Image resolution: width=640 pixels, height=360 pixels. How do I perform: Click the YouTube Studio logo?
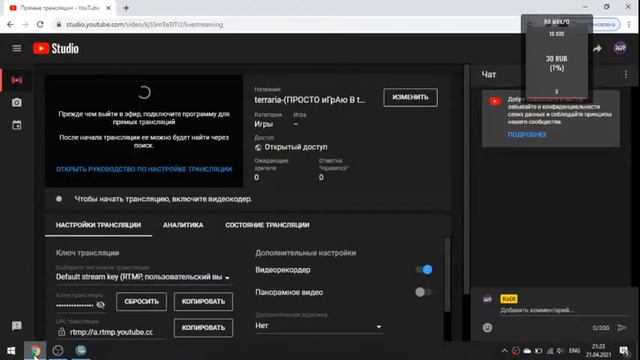(56, 49)
